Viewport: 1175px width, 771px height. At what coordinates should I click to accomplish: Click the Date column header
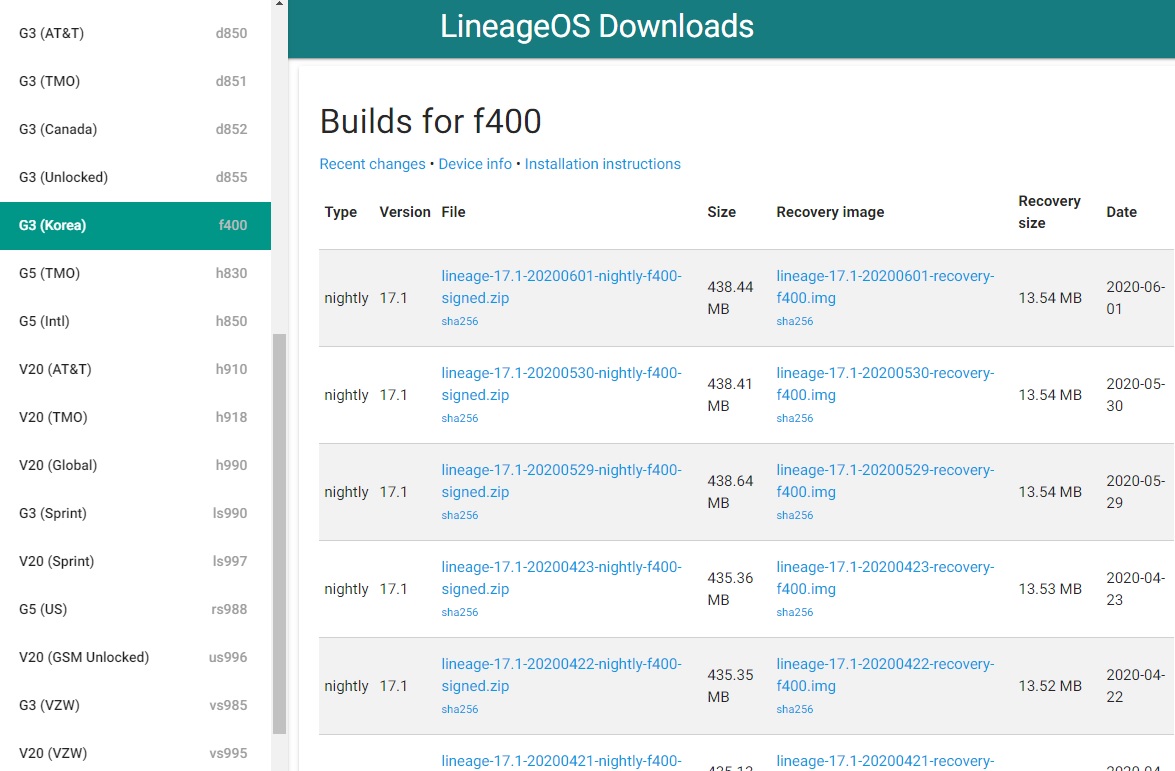pyautogui.click(x=1121, y=212)
